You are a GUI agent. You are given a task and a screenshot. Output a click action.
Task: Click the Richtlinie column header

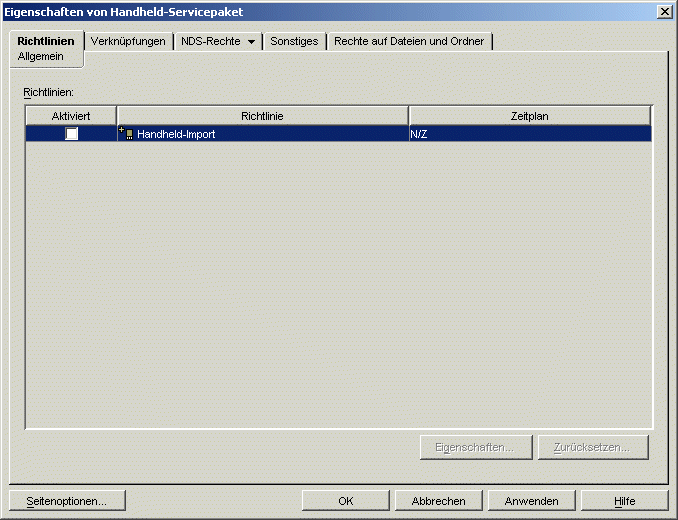point(262,116)
